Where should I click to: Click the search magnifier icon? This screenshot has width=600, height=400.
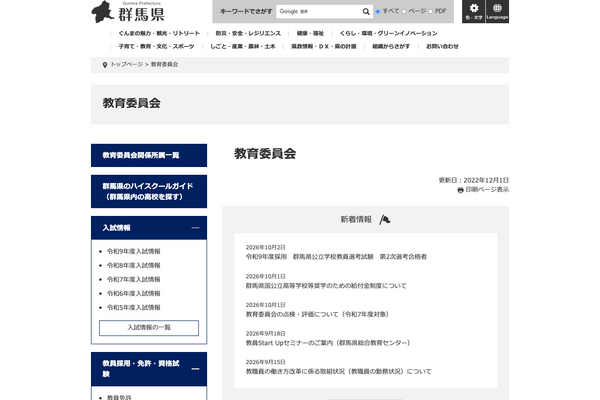[366, 12]
